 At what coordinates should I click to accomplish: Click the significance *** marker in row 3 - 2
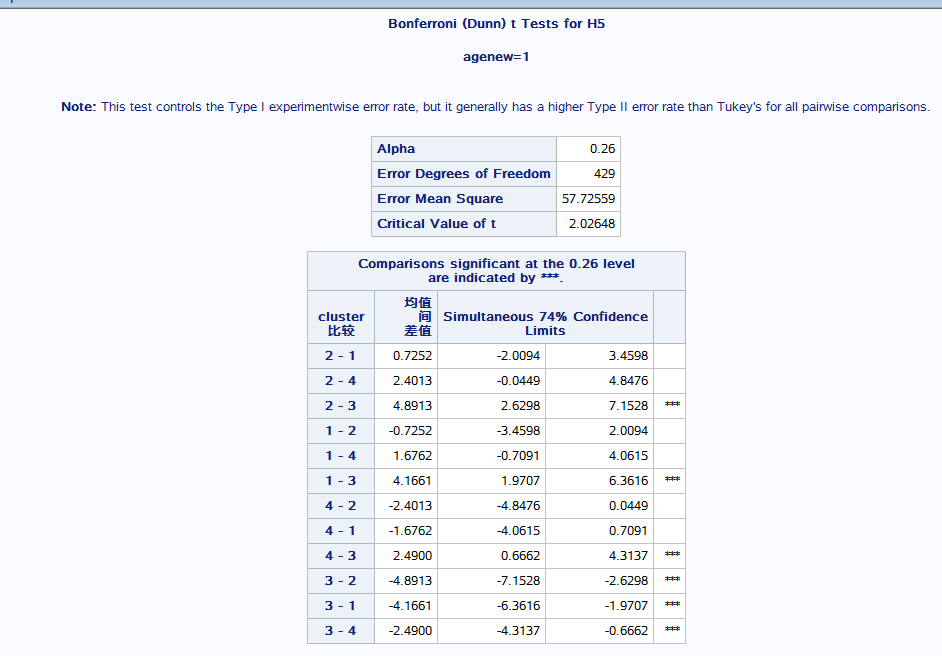coord(672,580)
